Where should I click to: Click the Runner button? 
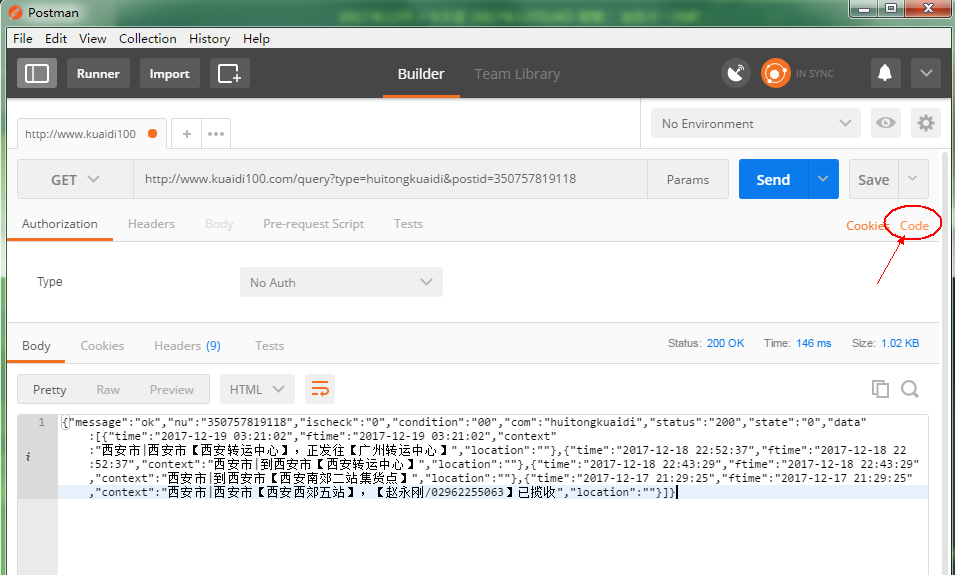click(x=98, y=74)
